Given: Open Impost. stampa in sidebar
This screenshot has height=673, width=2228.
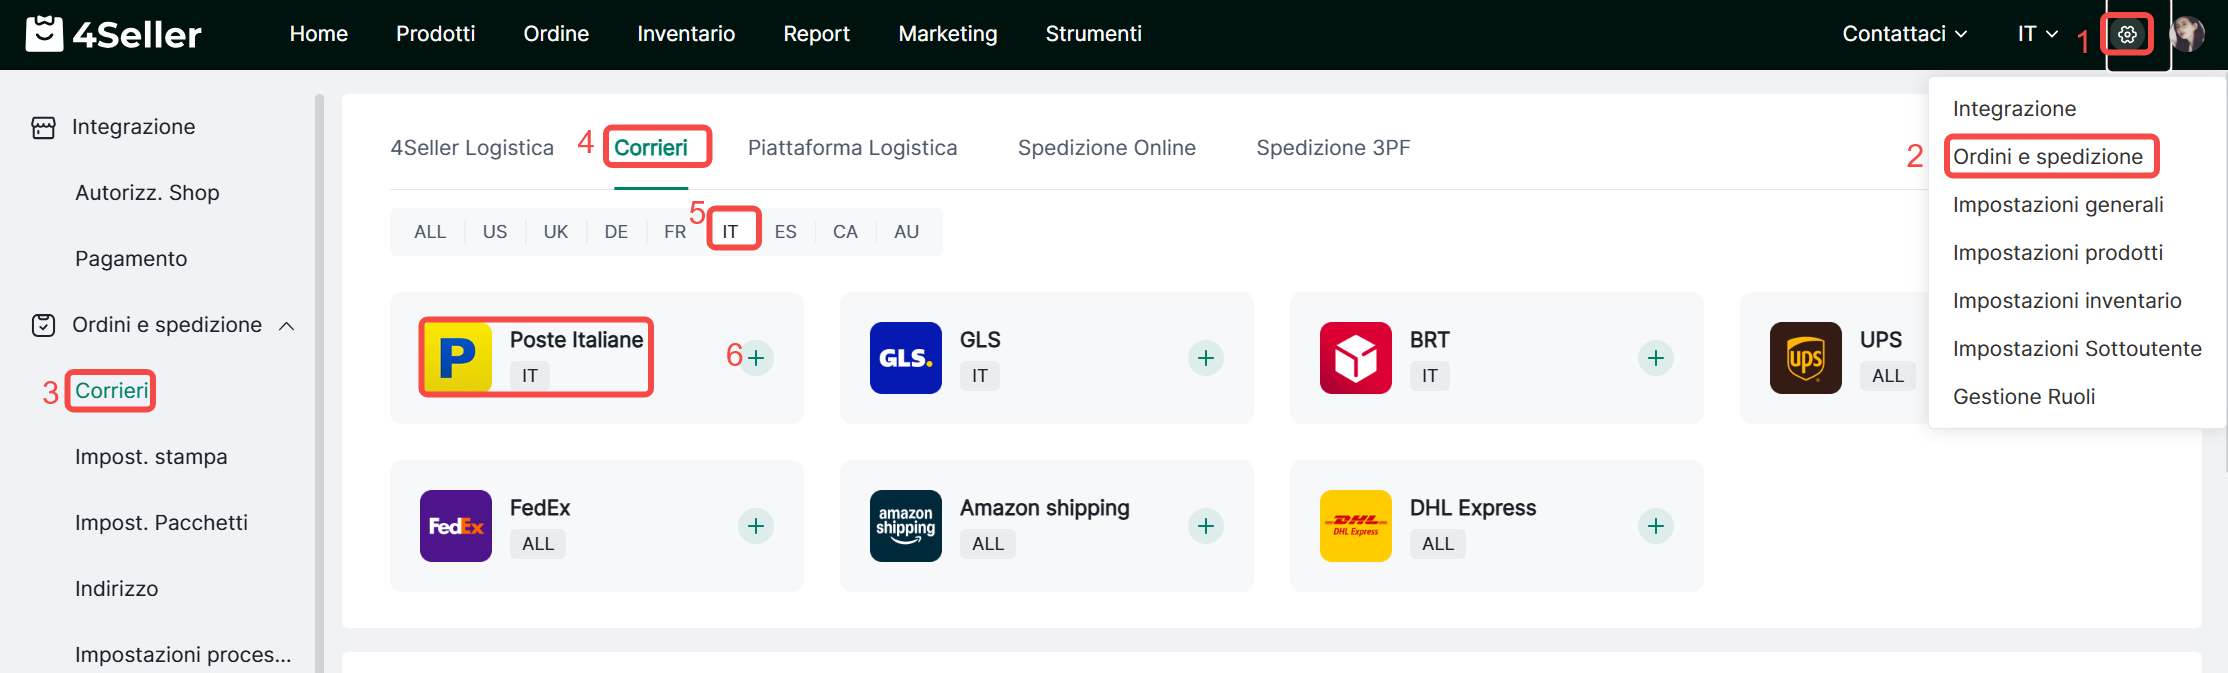Looking at the screenshot, I should point(151,457).
